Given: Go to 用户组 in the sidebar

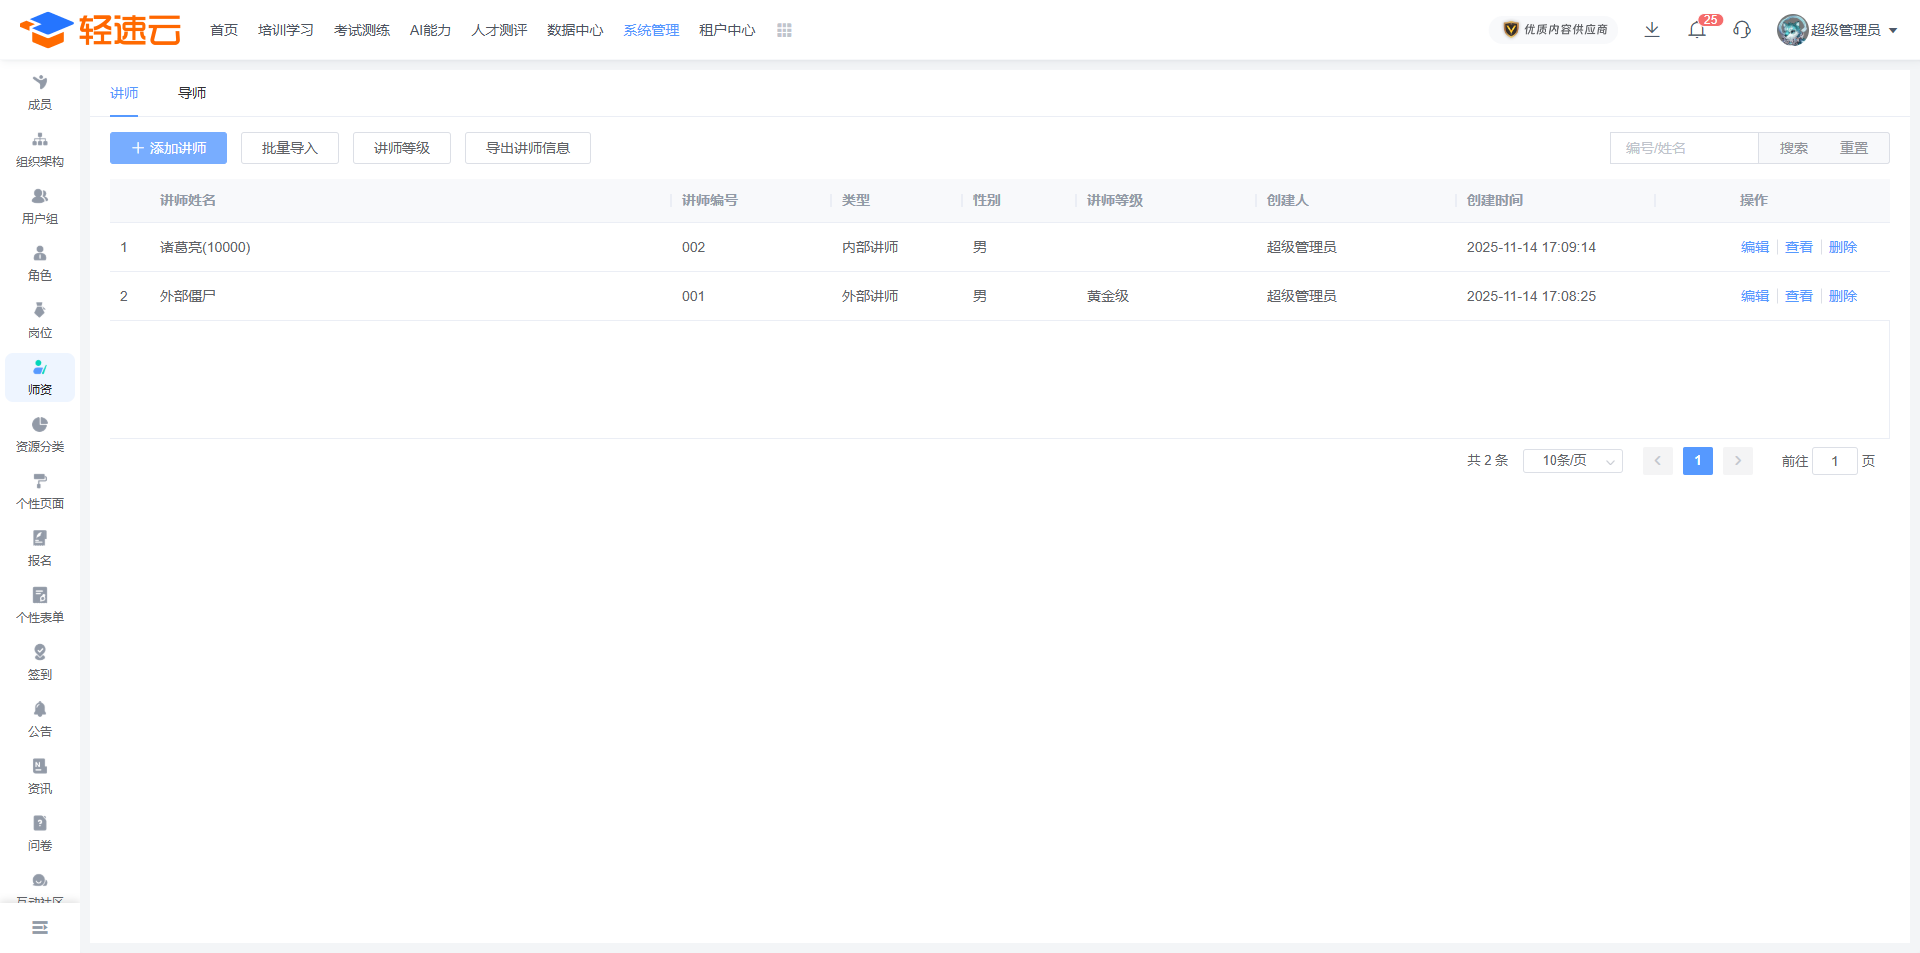Looking at the screenshot, I should 40,206.
